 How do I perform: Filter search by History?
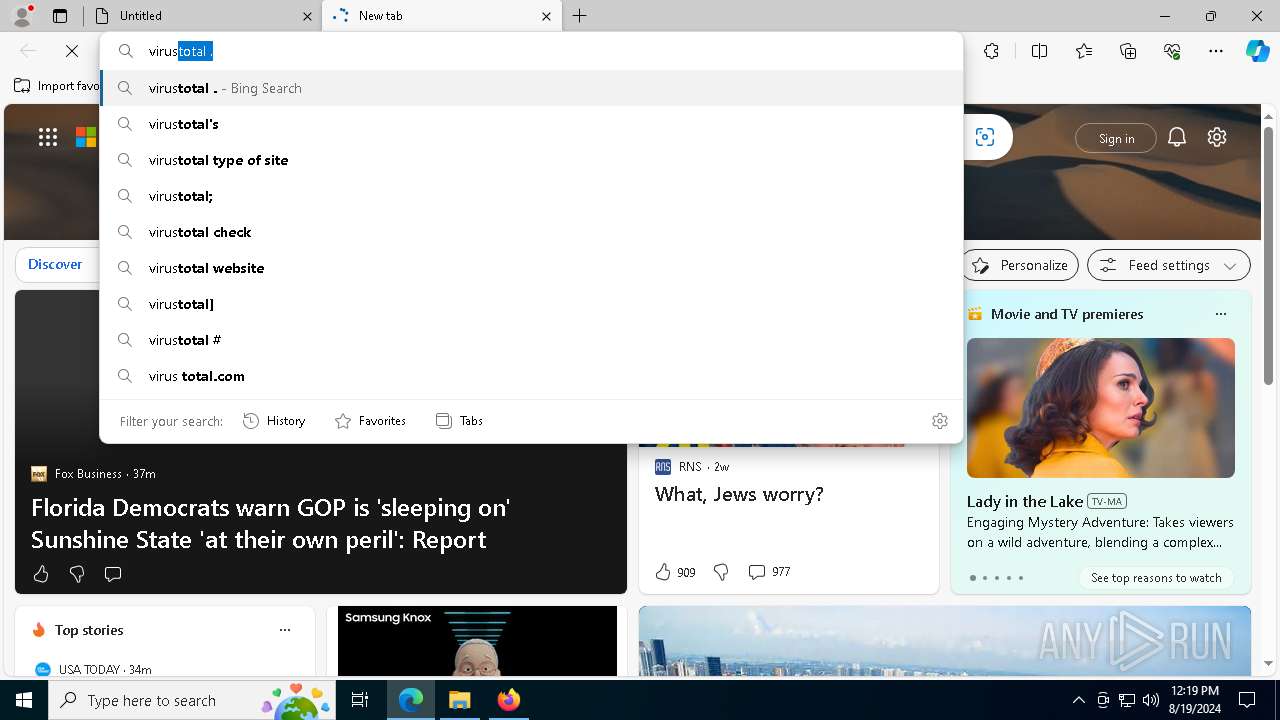tap(274, 421)
